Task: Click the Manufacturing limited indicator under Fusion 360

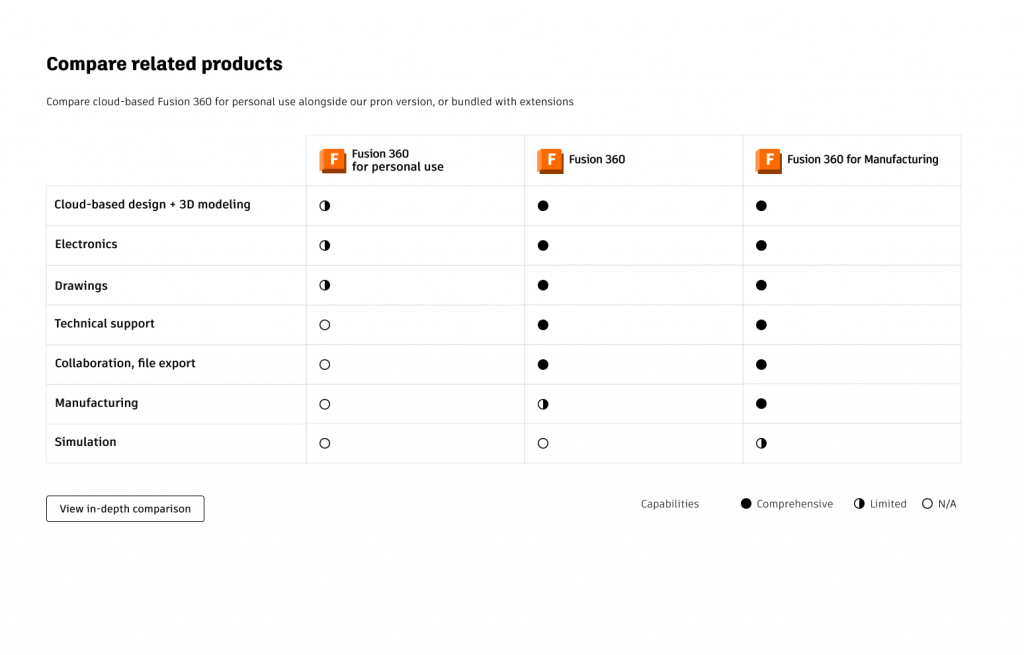Action: pyautogui.click(x=543, y=404)
